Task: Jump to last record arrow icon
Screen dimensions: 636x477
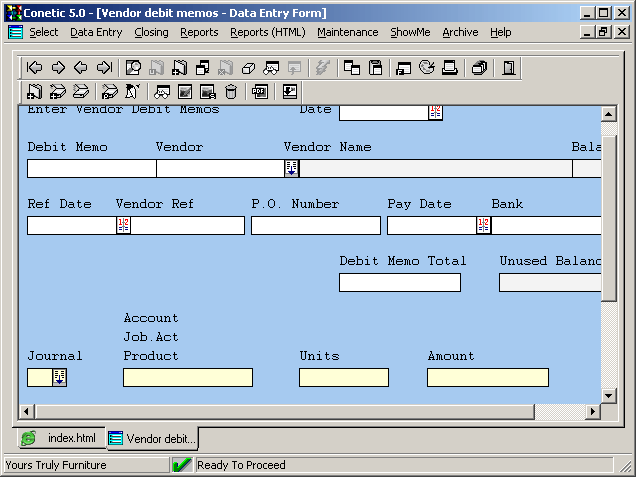Action: 104,68
